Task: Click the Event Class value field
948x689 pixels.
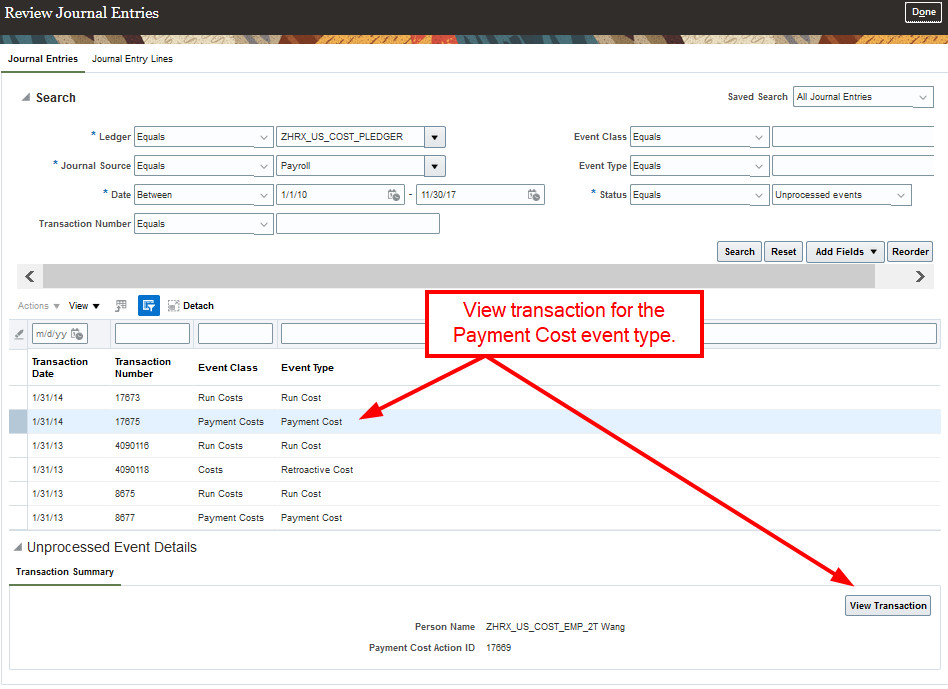Action: coord(853,137)
